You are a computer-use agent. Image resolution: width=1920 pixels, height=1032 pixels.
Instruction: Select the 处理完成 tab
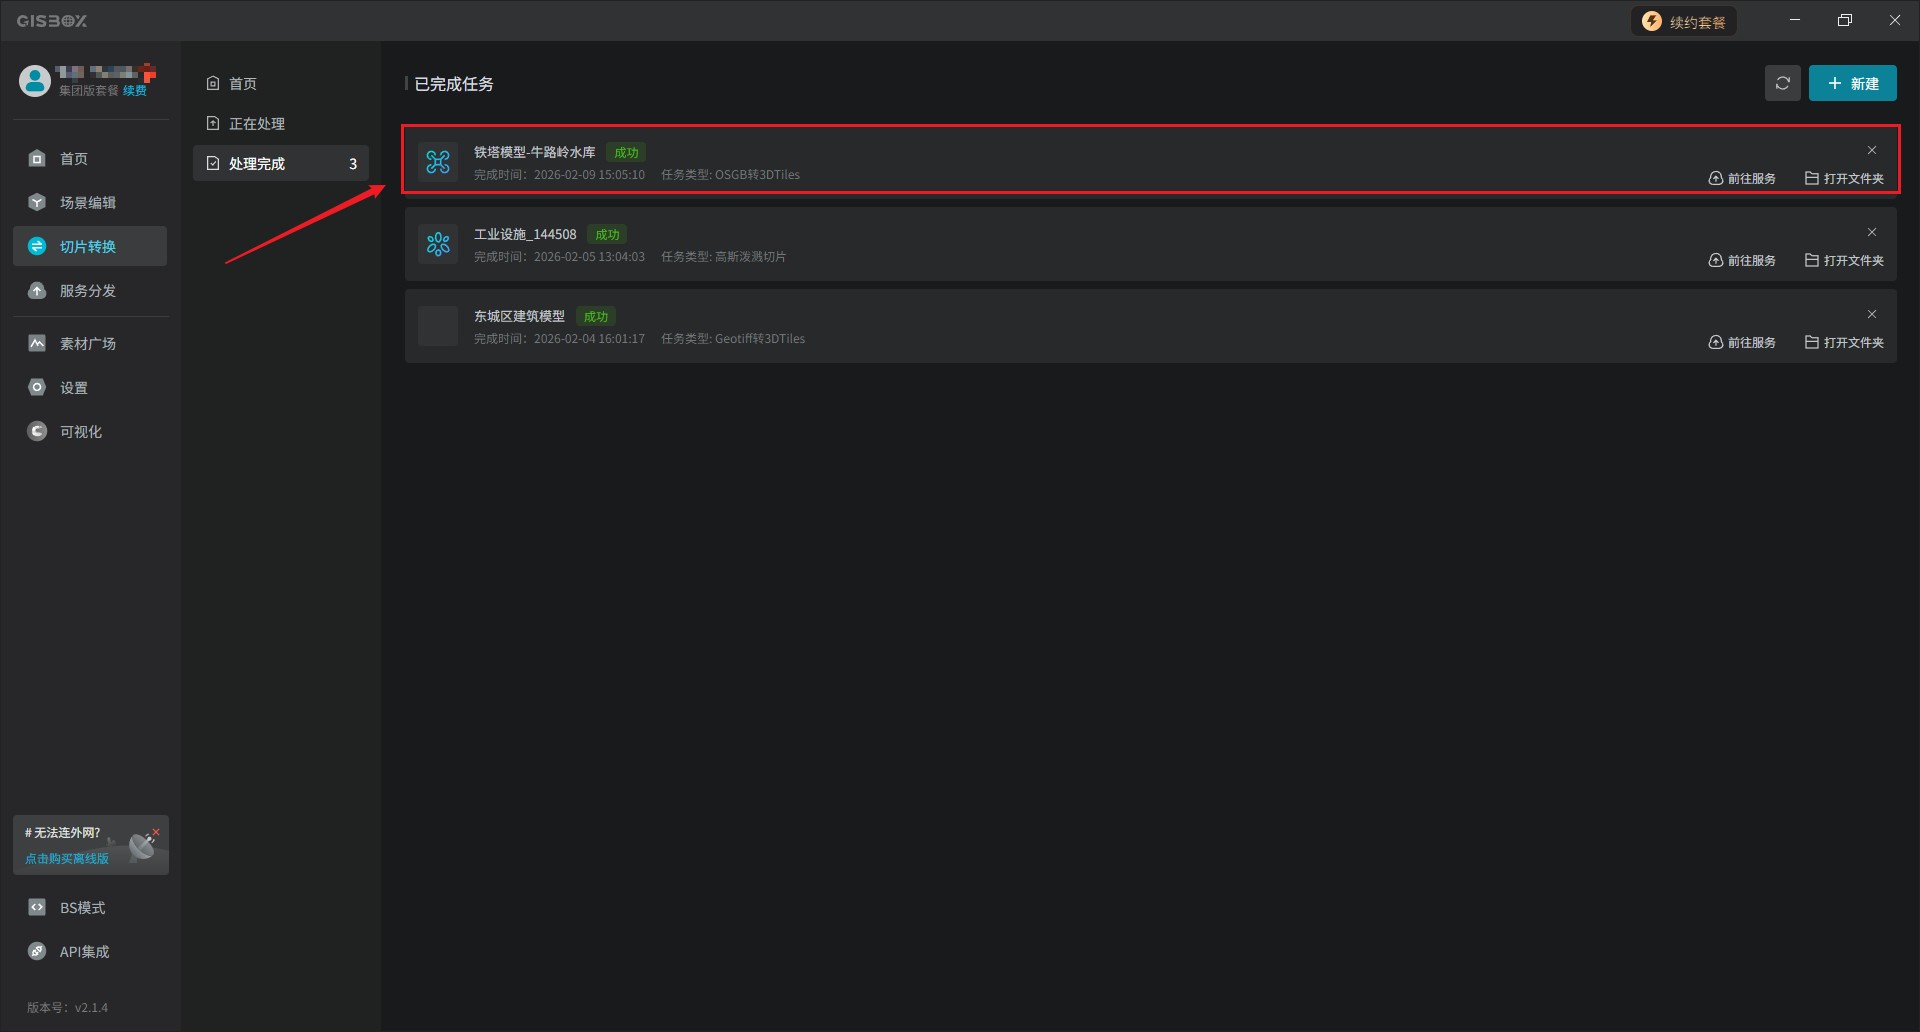(257, 164)
